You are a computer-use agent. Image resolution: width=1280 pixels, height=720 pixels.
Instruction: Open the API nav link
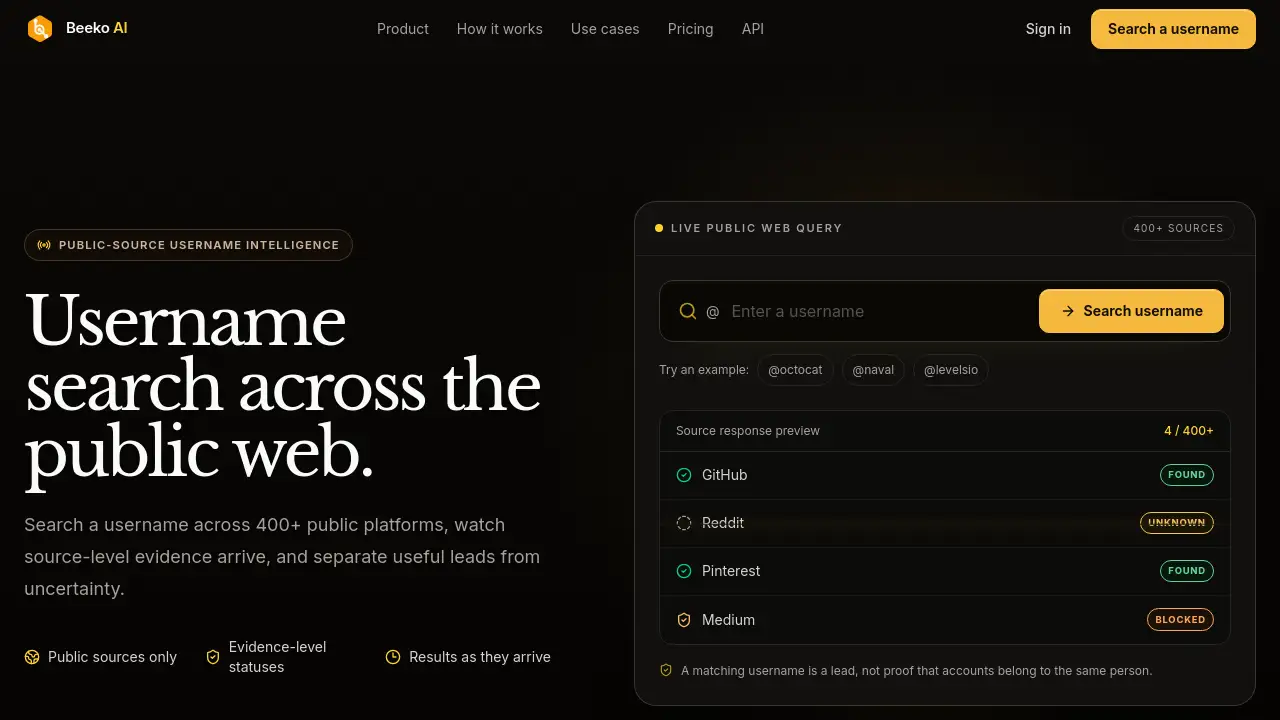pyautogui.click(x=753, y=29)
